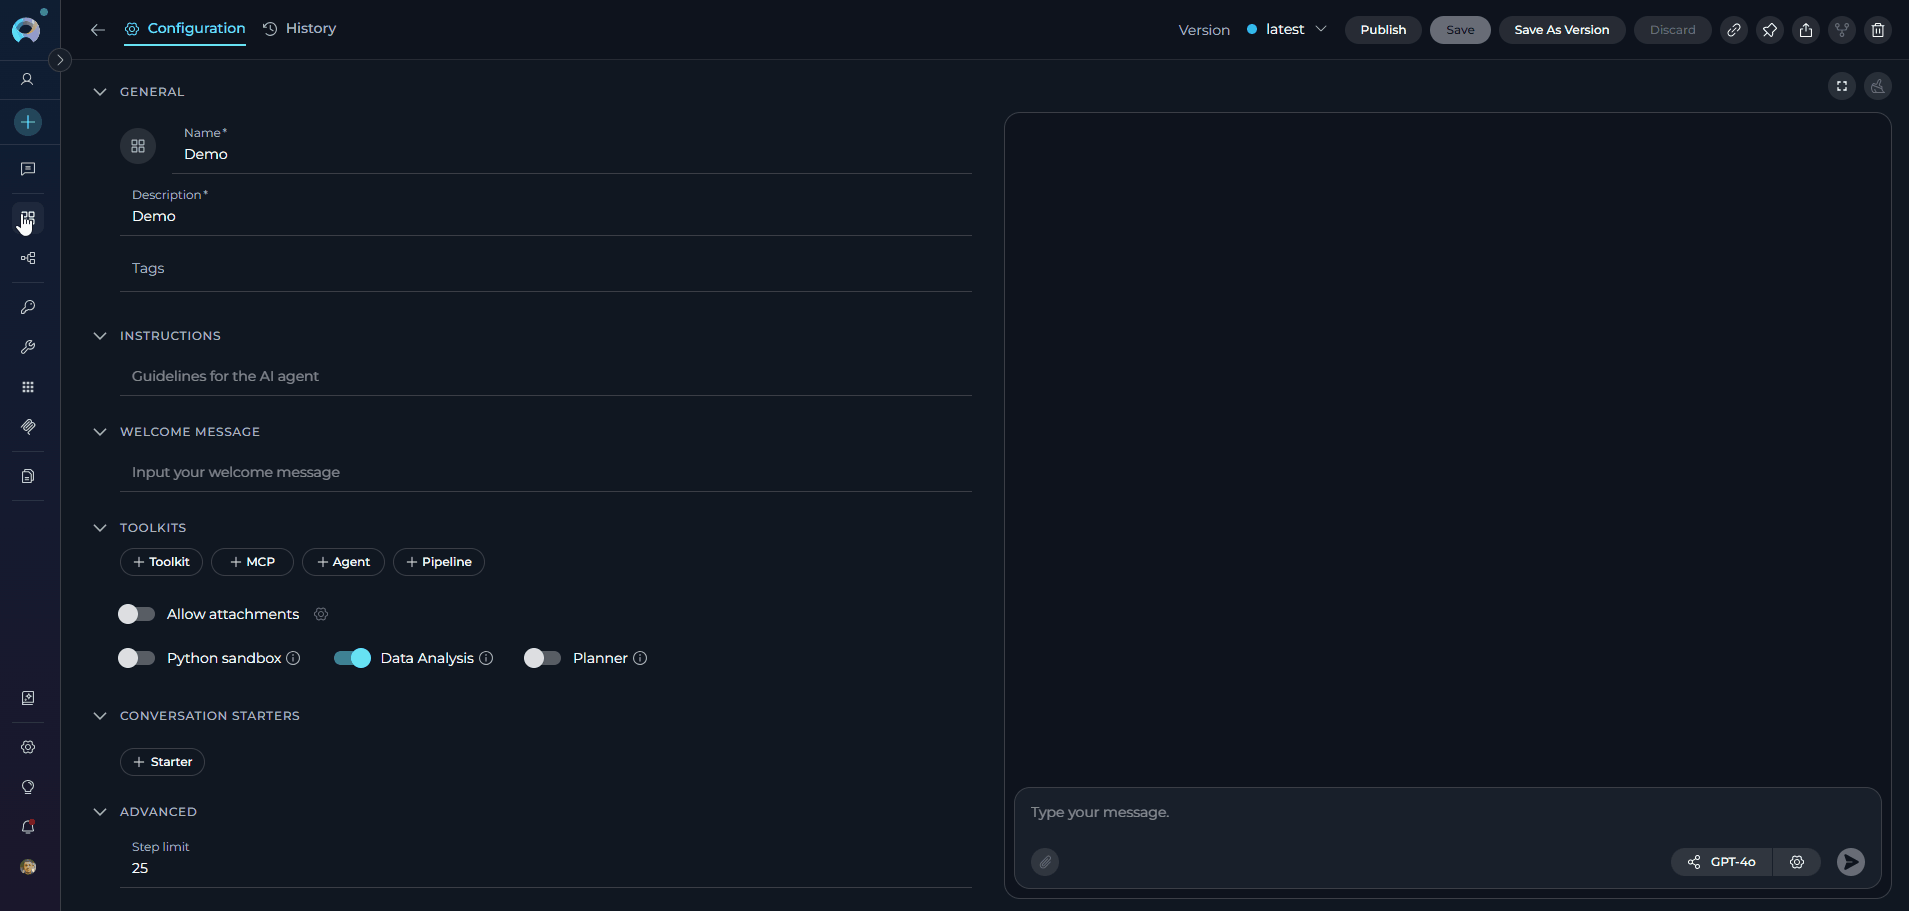Open settings gear in the sidebar
Image resolution: width=1909 pixels, height=911 pixels.
pos(28,747)
